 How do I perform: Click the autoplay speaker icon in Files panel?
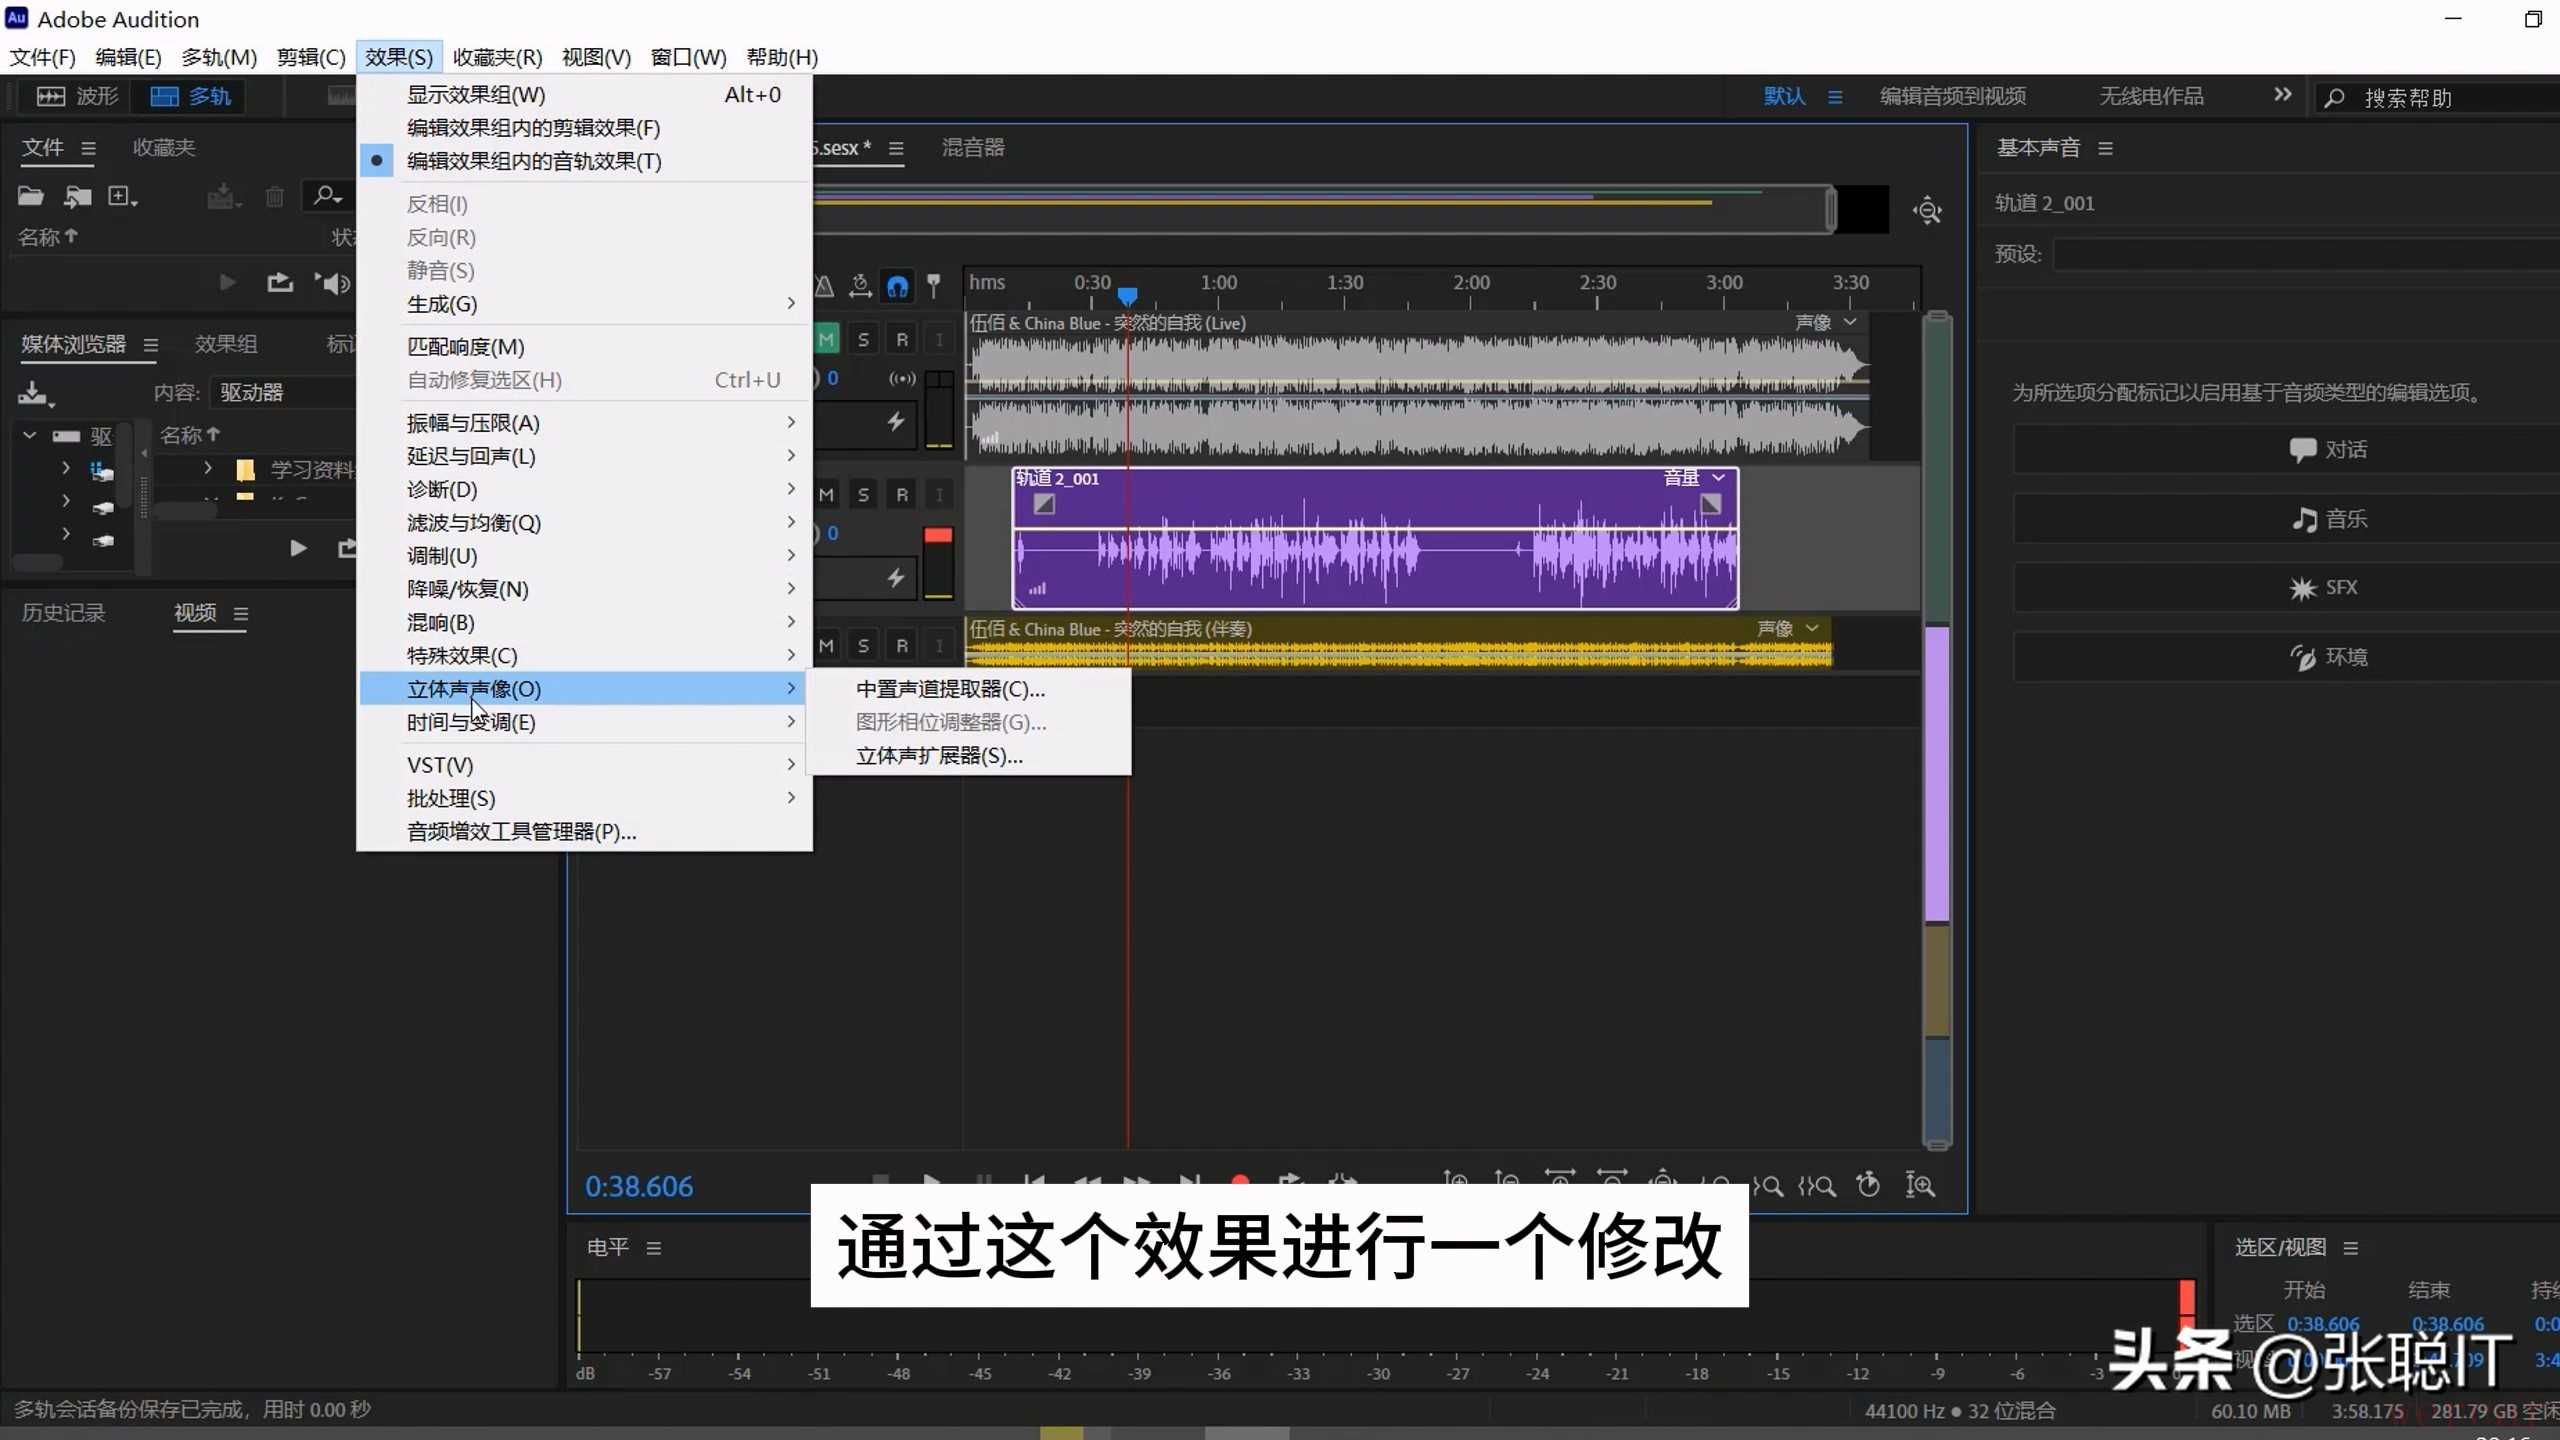coord(332,283)
